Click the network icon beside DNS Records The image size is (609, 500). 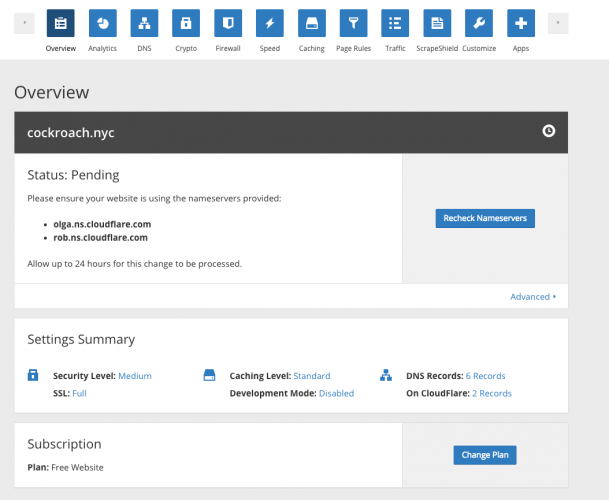(x=386, y=375)
